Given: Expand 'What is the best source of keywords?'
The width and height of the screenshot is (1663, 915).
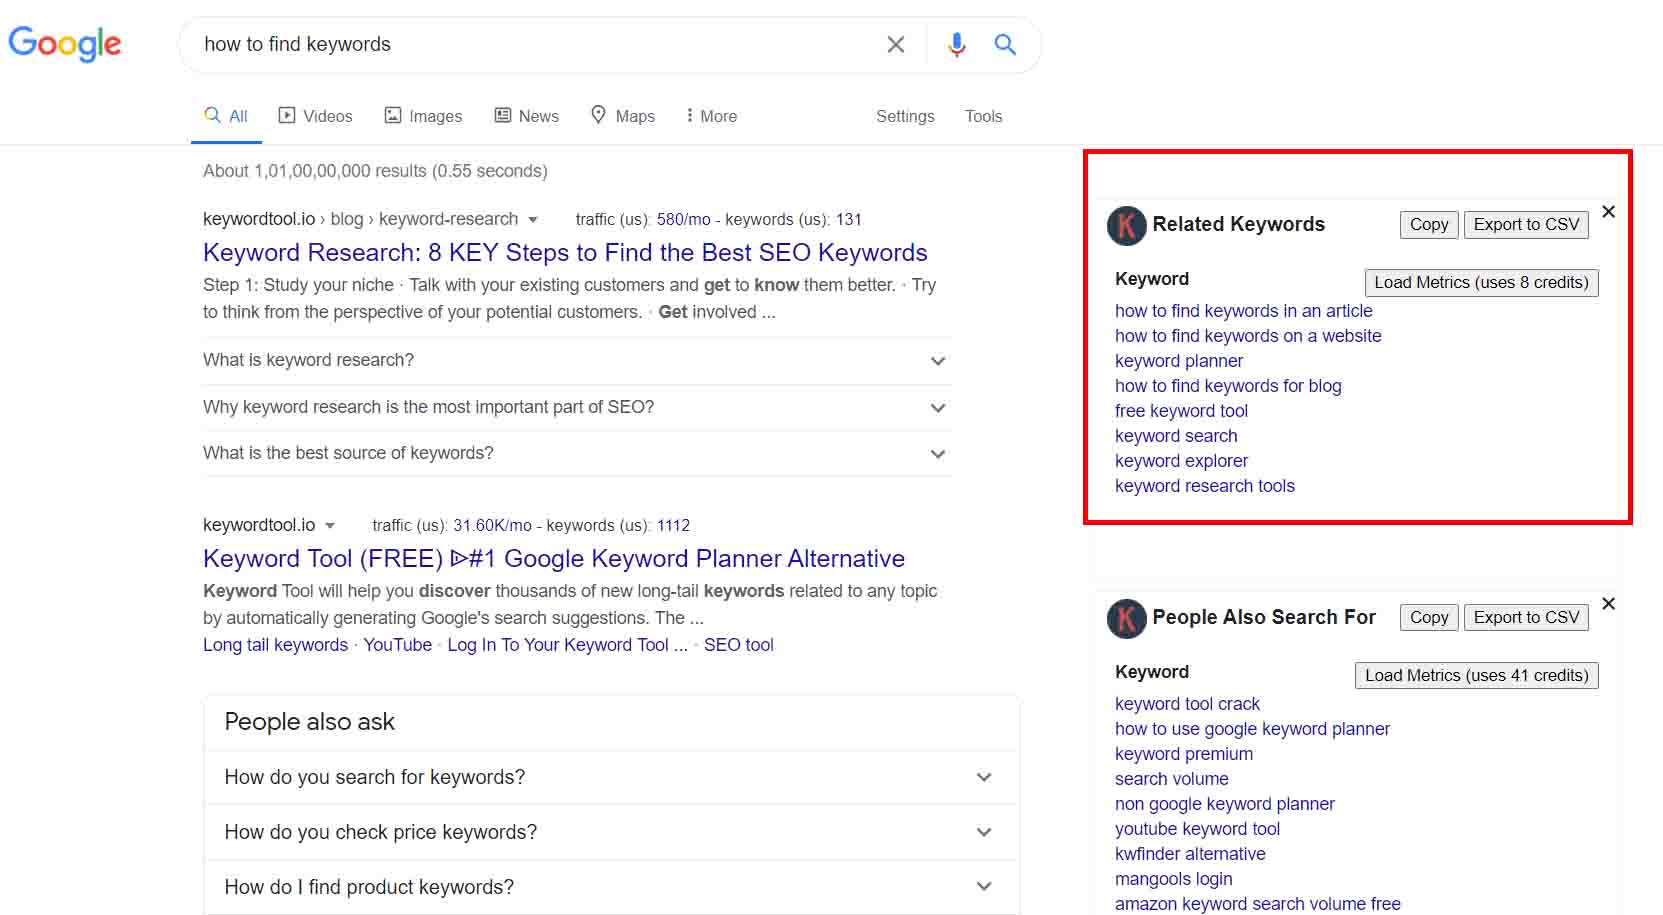Looking at the screenshot, I should tap(576, 453).
